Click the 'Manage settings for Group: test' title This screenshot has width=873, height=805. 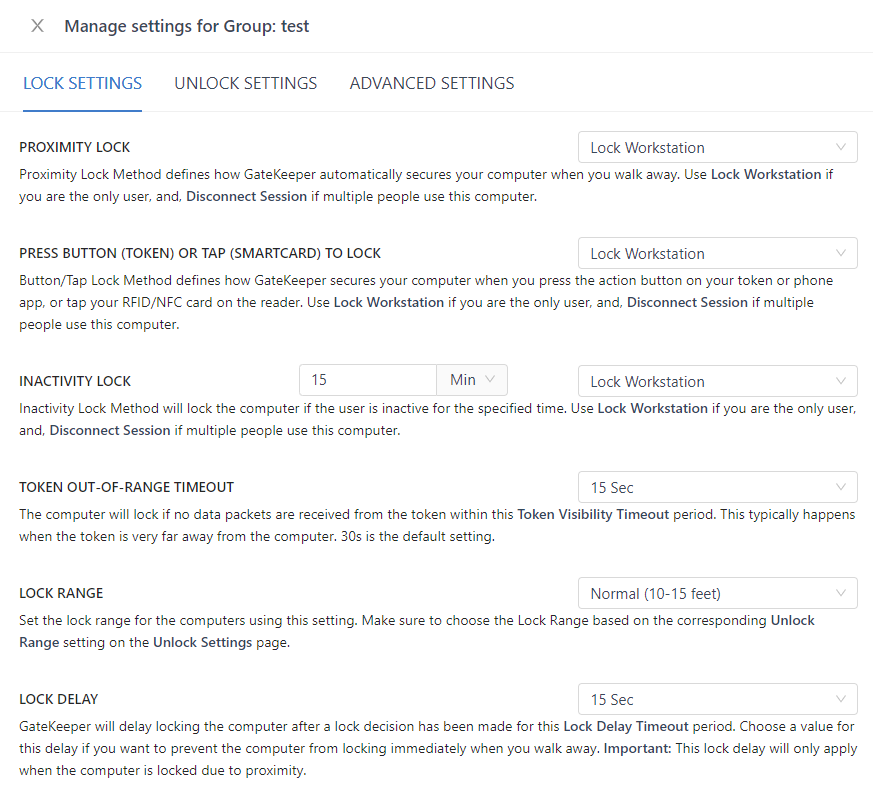coord(187,26)
